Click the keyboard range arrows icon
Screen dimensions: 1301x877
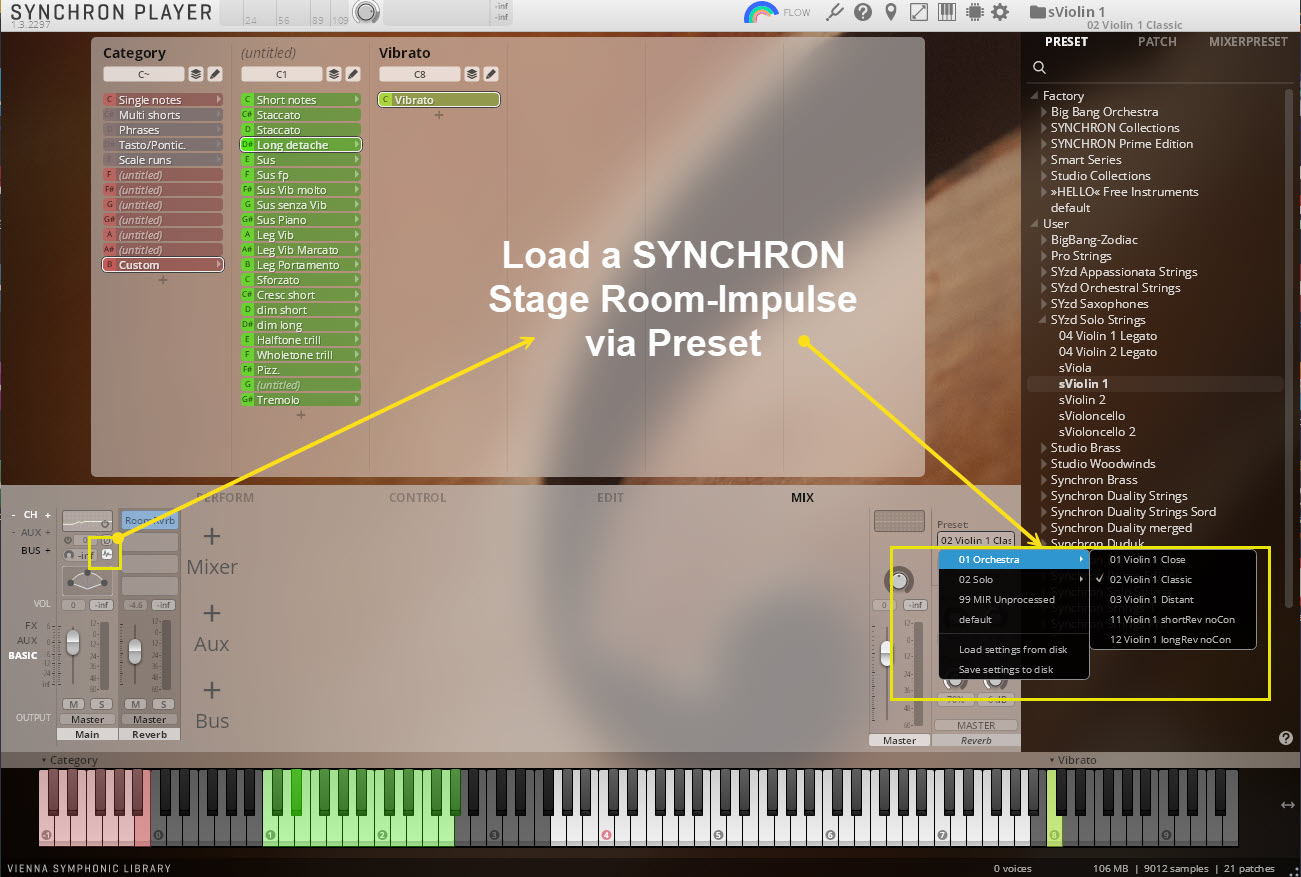pyautogui.click(x=1289, y=805)
